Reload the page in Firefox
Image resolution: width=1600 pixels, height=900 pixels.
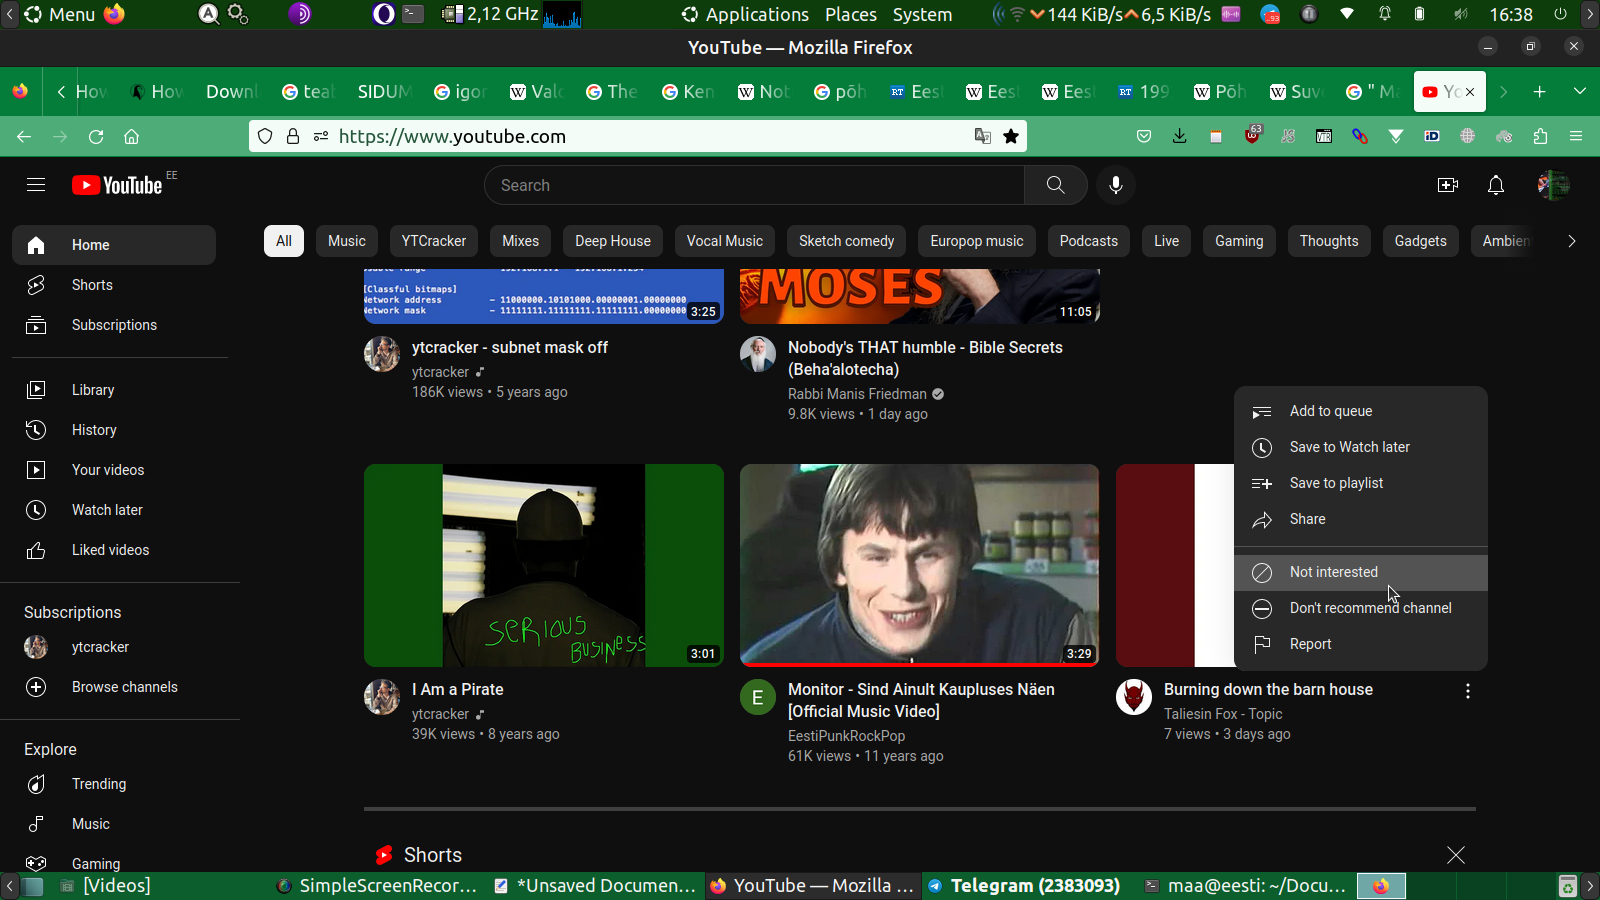pos(96,136)
